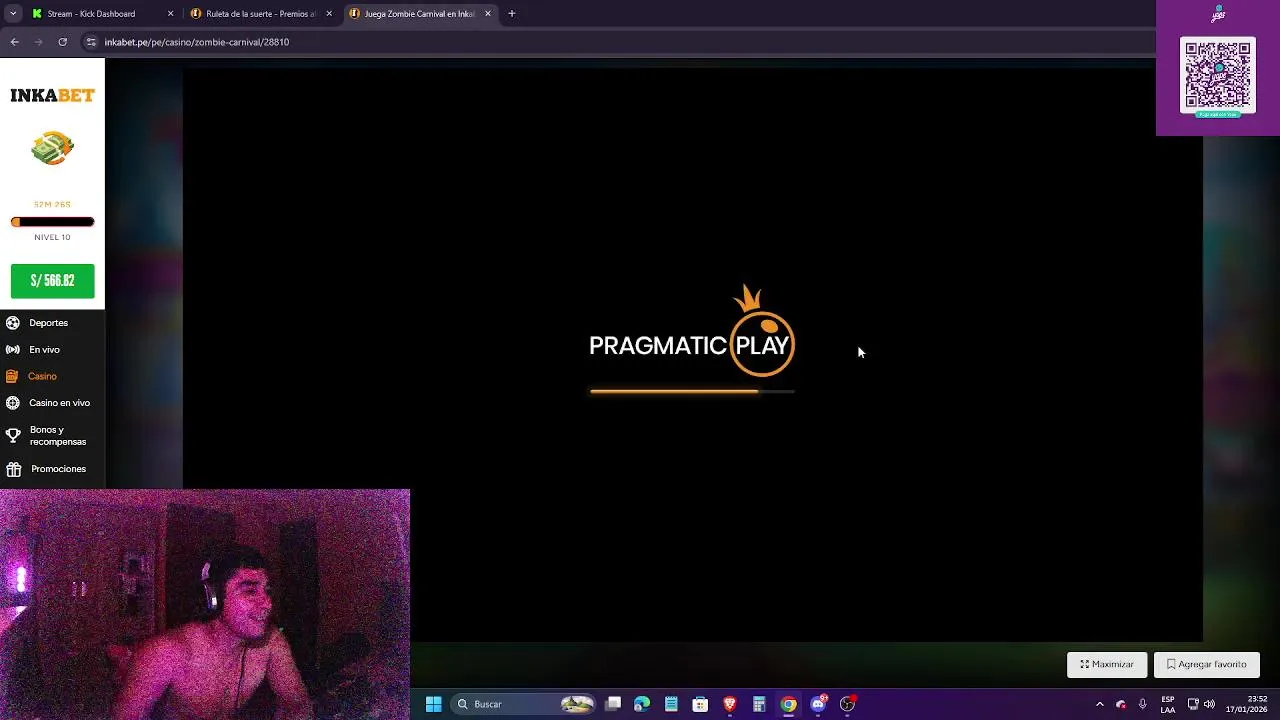The height and width of the screenshot is (720, 1280).
Task: Click the Inkabet logo
Action: [52, 96]
